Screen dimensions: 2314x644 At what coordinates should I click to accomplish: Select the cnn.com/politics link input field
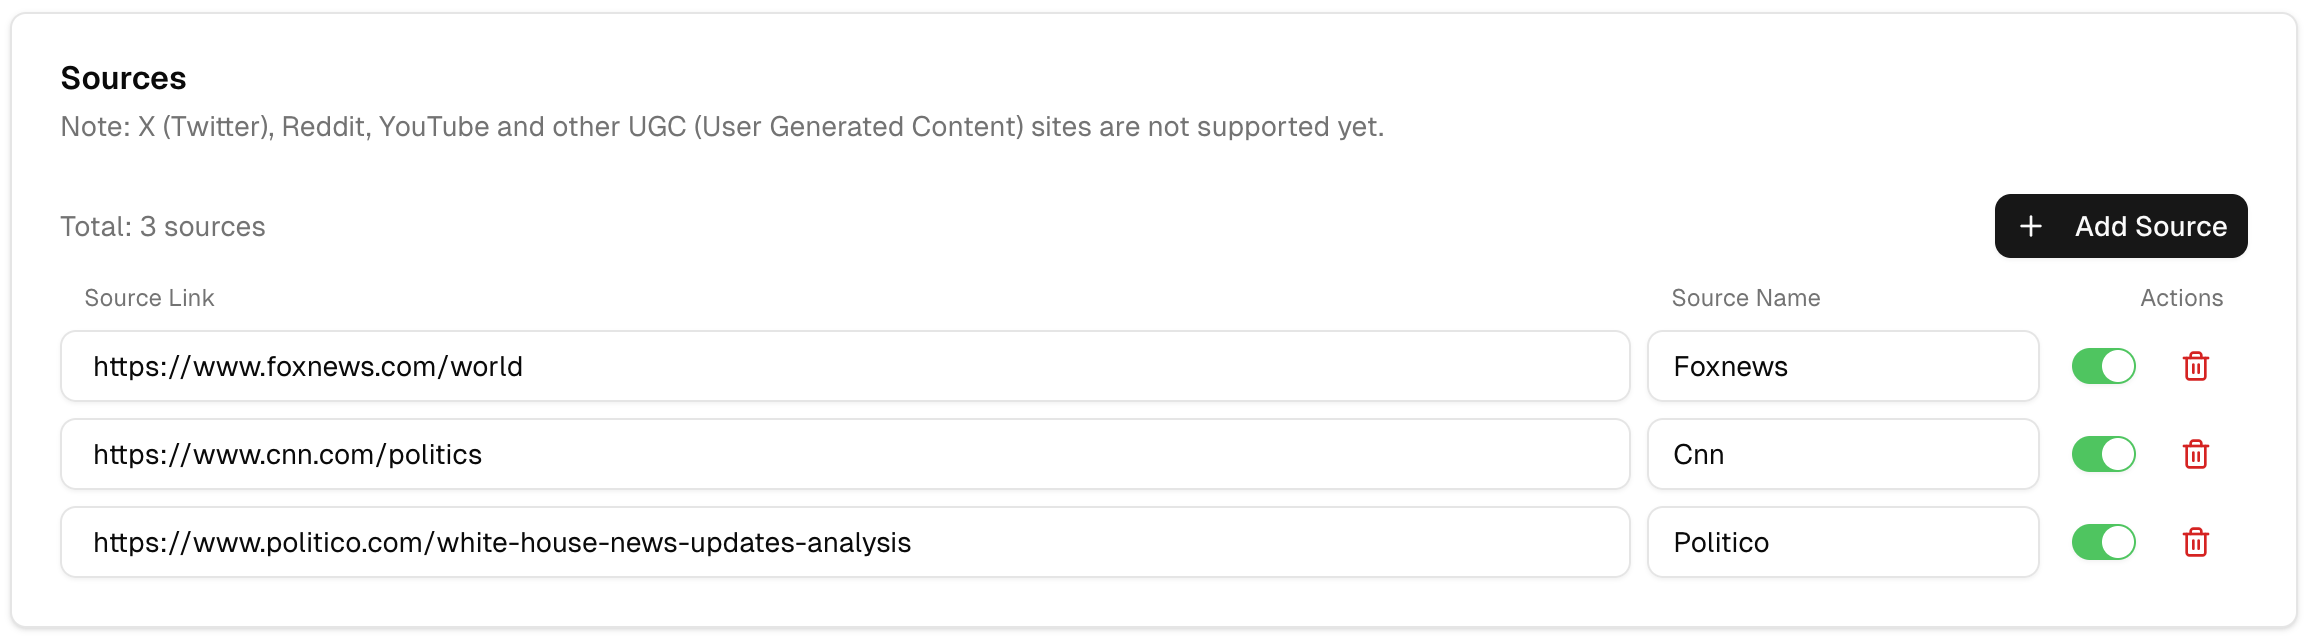(845, 454)
